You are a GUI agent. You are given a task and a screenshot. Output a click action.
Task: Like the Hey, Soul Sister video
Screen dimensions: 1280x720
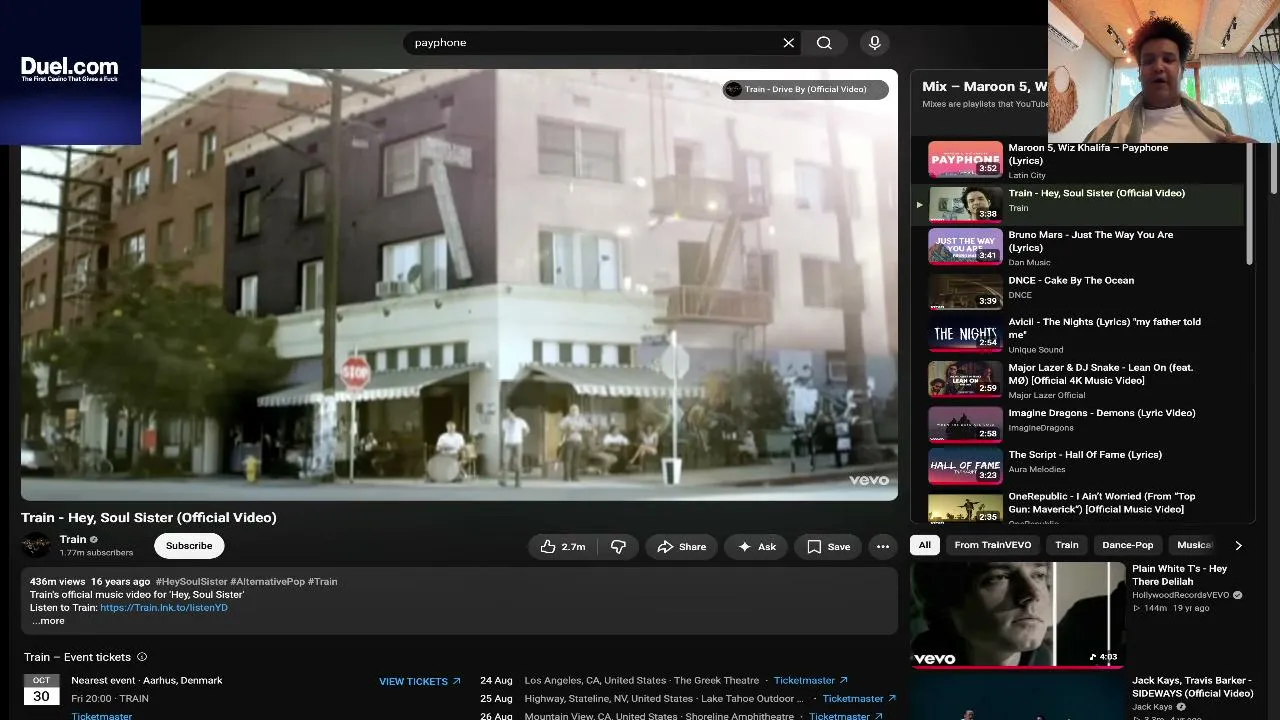pos(563,547)
